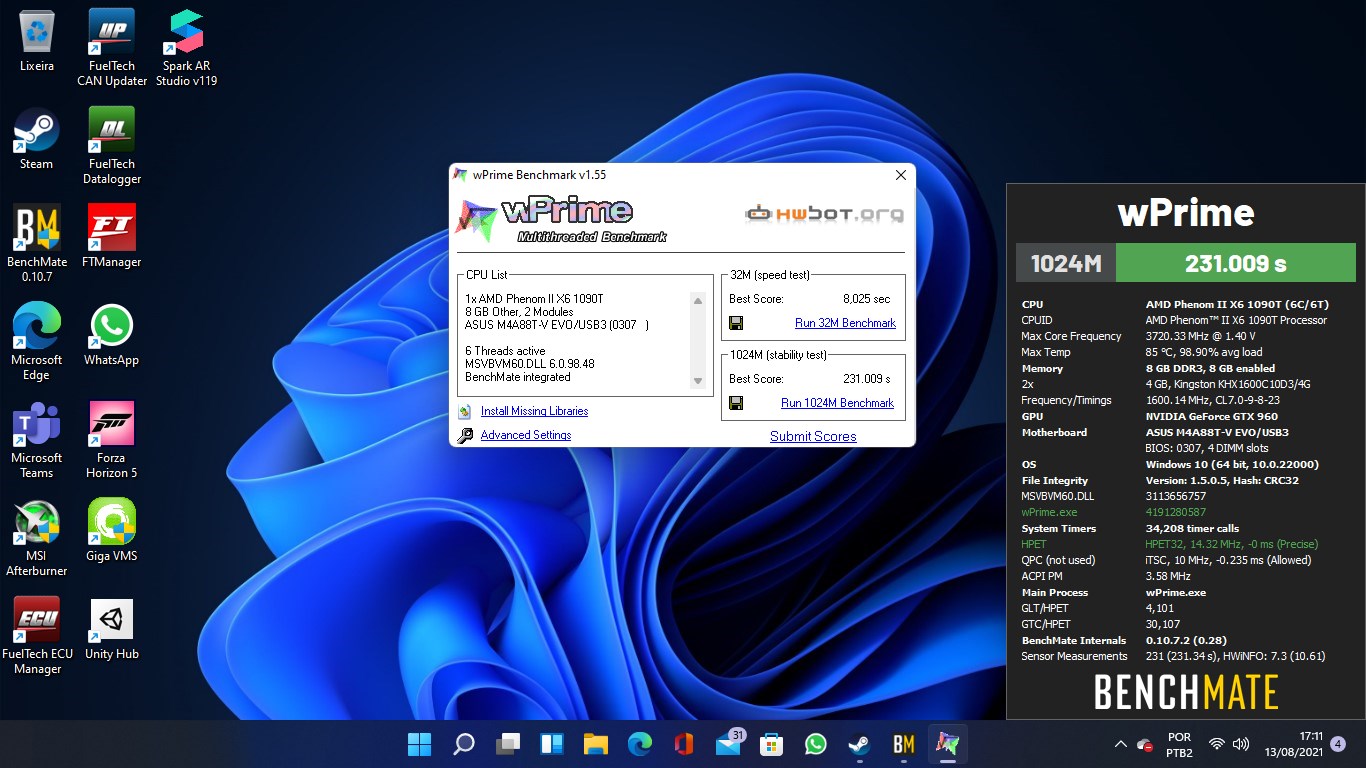This screenshot has height=768, width=1366.
Task: Open Microsoft Store from the taskbar
Action: pos(772,744)
